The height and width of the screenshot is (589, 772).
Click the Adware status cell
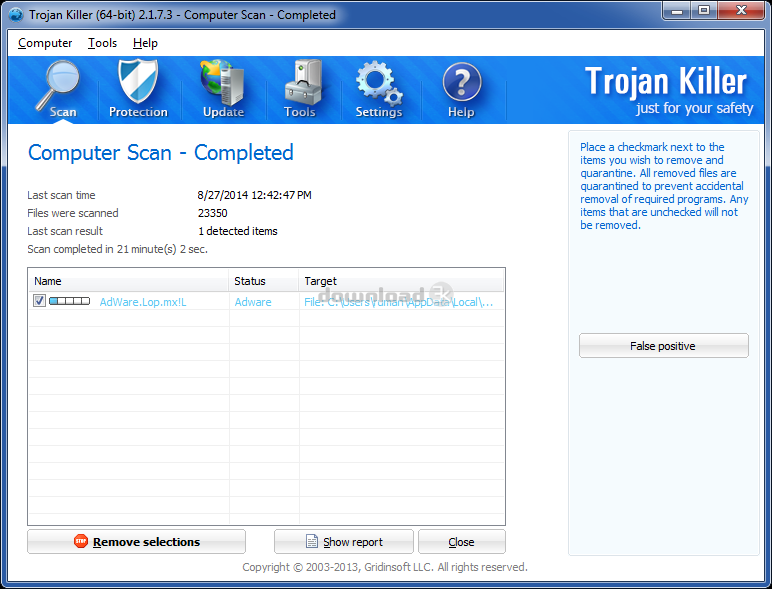pos(253,302)
